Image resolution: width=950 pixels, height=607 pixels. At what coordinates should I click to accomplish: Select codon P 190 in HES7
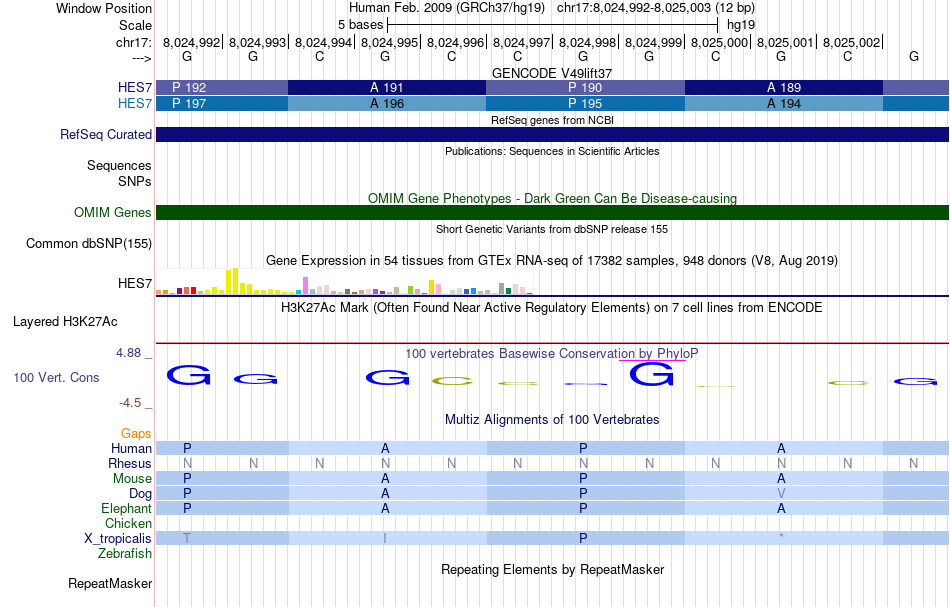585,87
